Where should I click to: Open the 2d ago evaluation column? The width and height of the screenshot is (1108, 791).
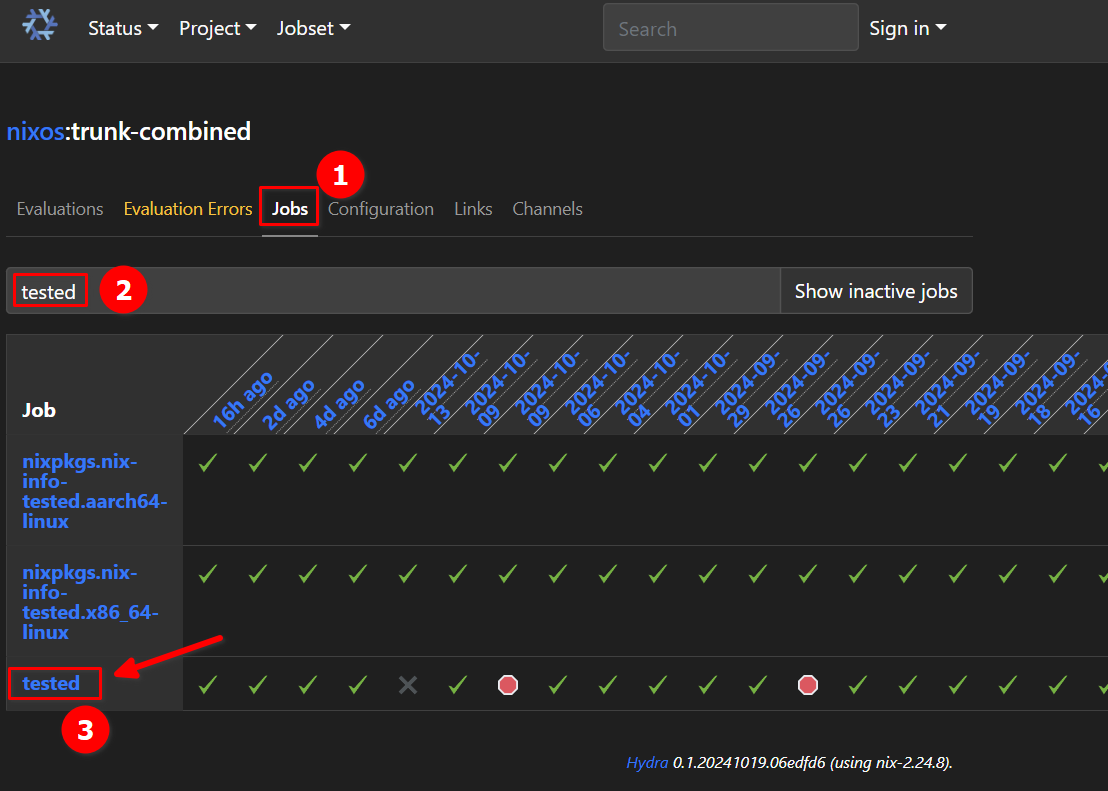[288, 405]
